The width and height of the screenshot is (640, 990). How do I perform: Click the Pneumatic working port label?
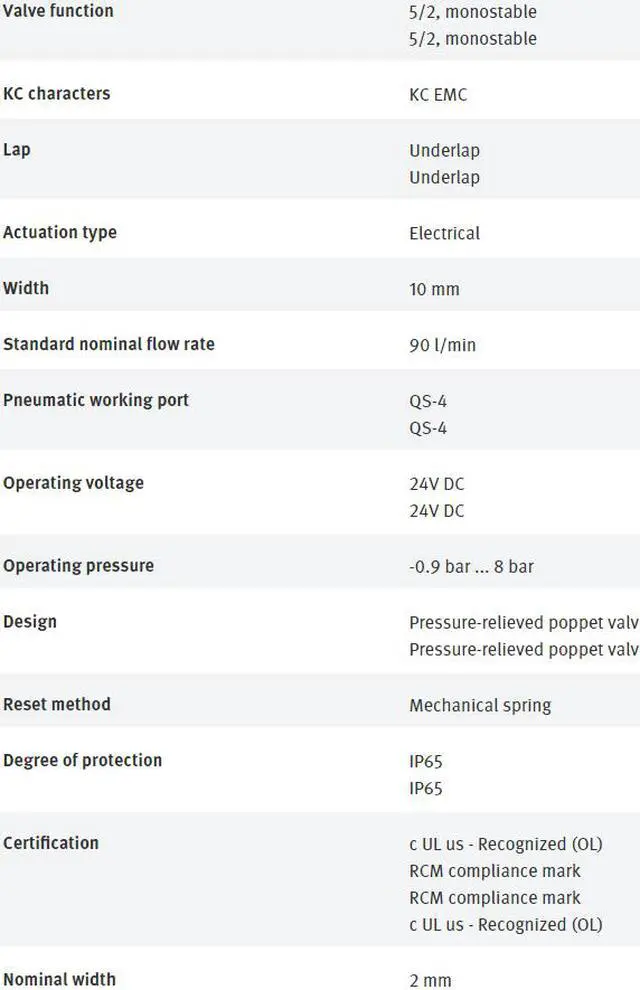[x=96, y=400]
